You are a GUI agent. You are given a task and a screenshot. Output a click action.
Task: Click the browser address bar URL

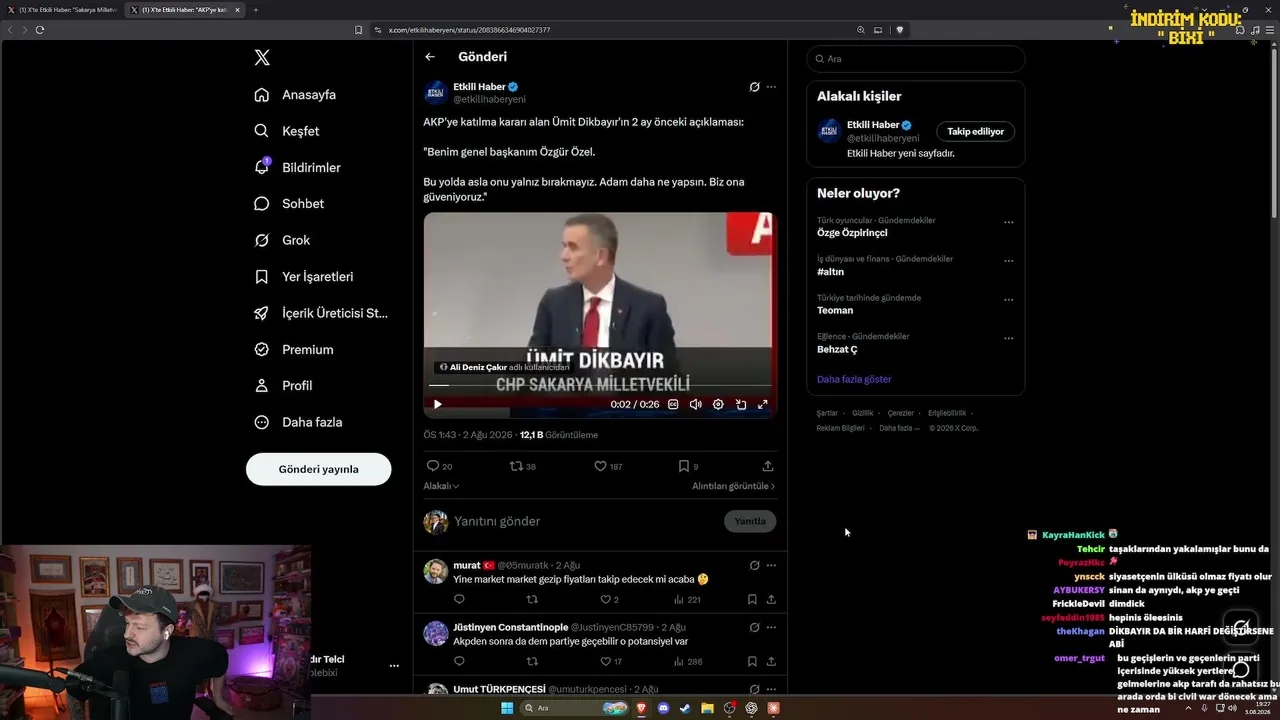469,30
